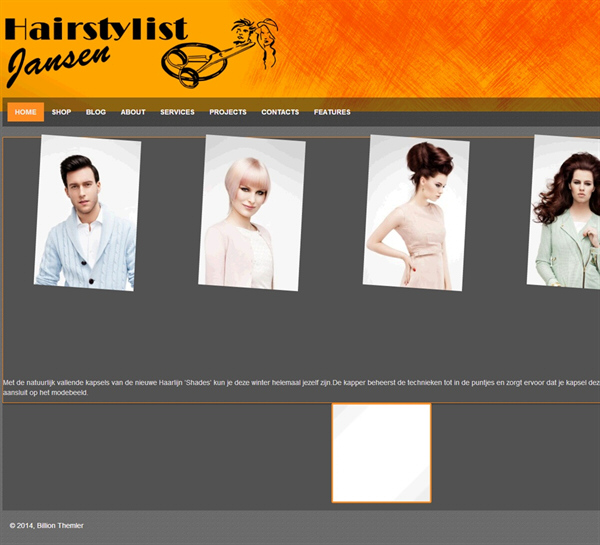Open the BLOG menu link

pyautogui.click(x=96, y=112)
